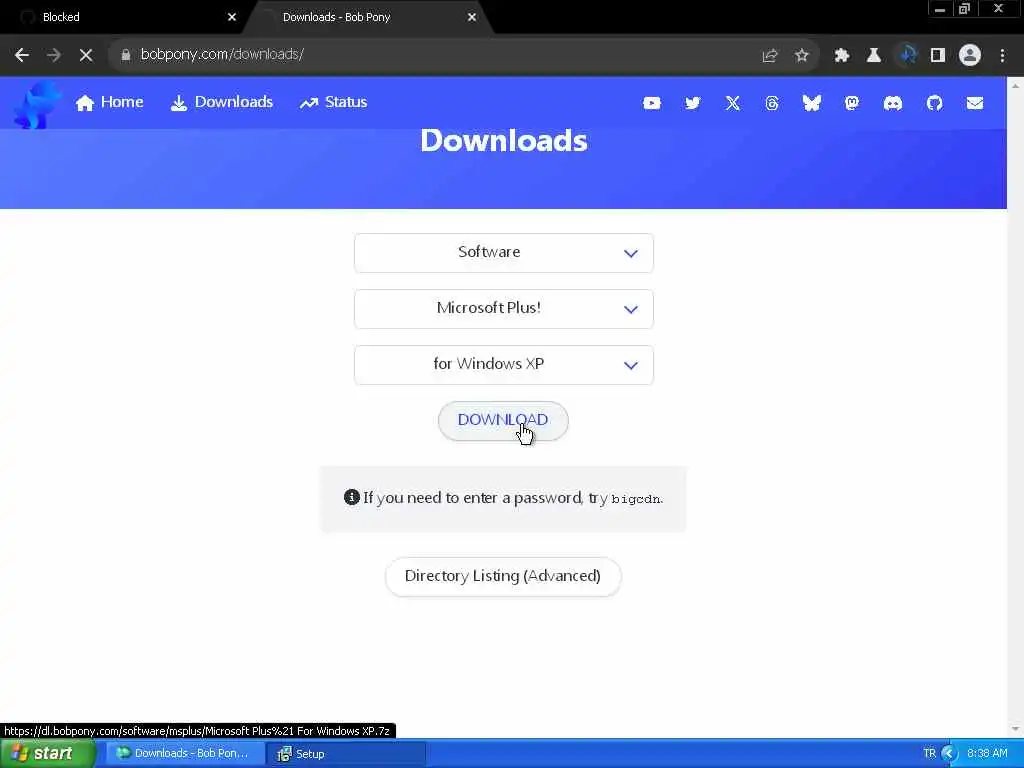1024x768 pixels.
Task: Expand the for Windows XP dropdown
Action: (x=504, y=365)
